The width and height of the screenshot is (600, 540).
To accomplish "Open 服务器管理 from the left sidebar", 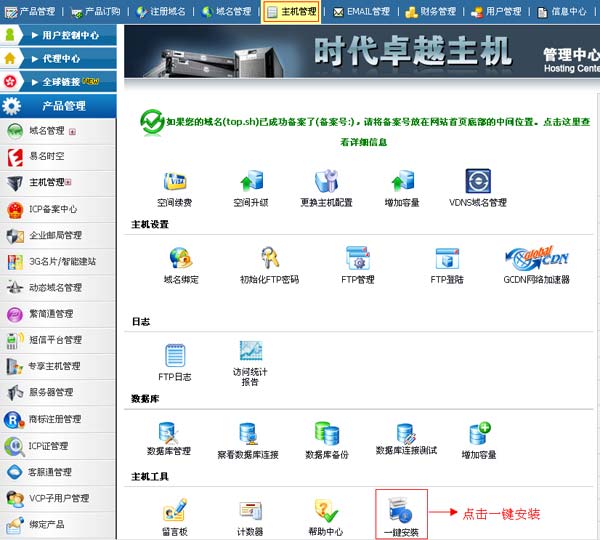I will click(50, 392).
